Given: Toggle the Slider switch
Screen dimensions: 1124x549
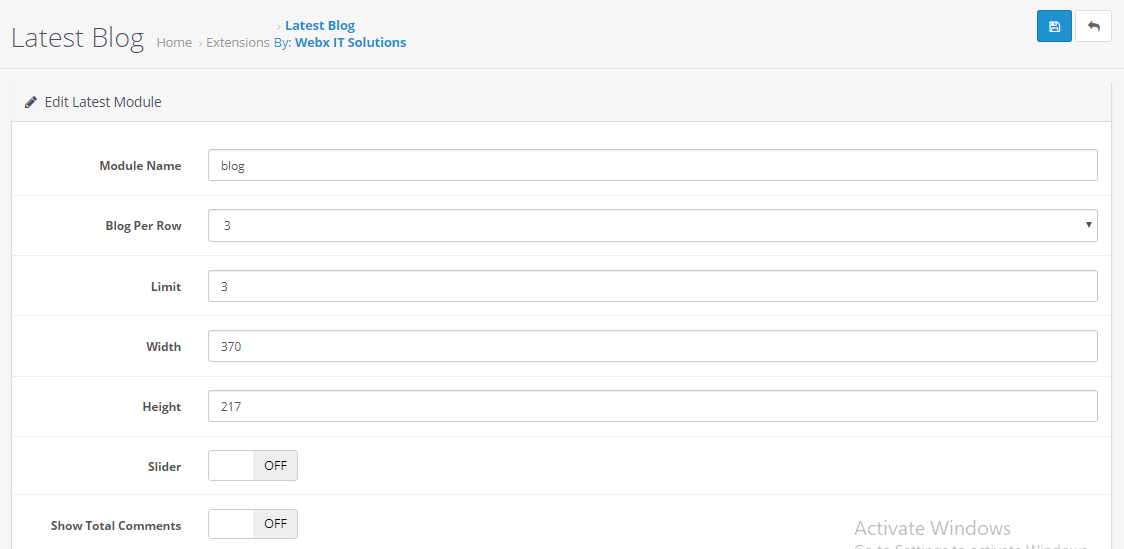Looking at the screenshot, I should point(253,466).
